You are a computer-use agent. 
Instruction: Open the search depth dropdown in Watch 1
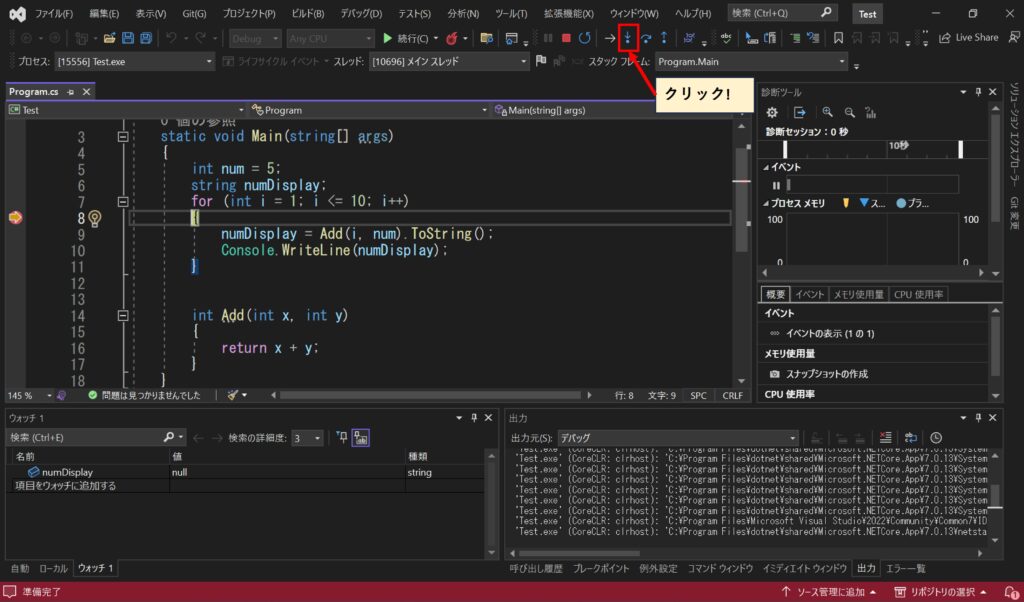point(308,437)
